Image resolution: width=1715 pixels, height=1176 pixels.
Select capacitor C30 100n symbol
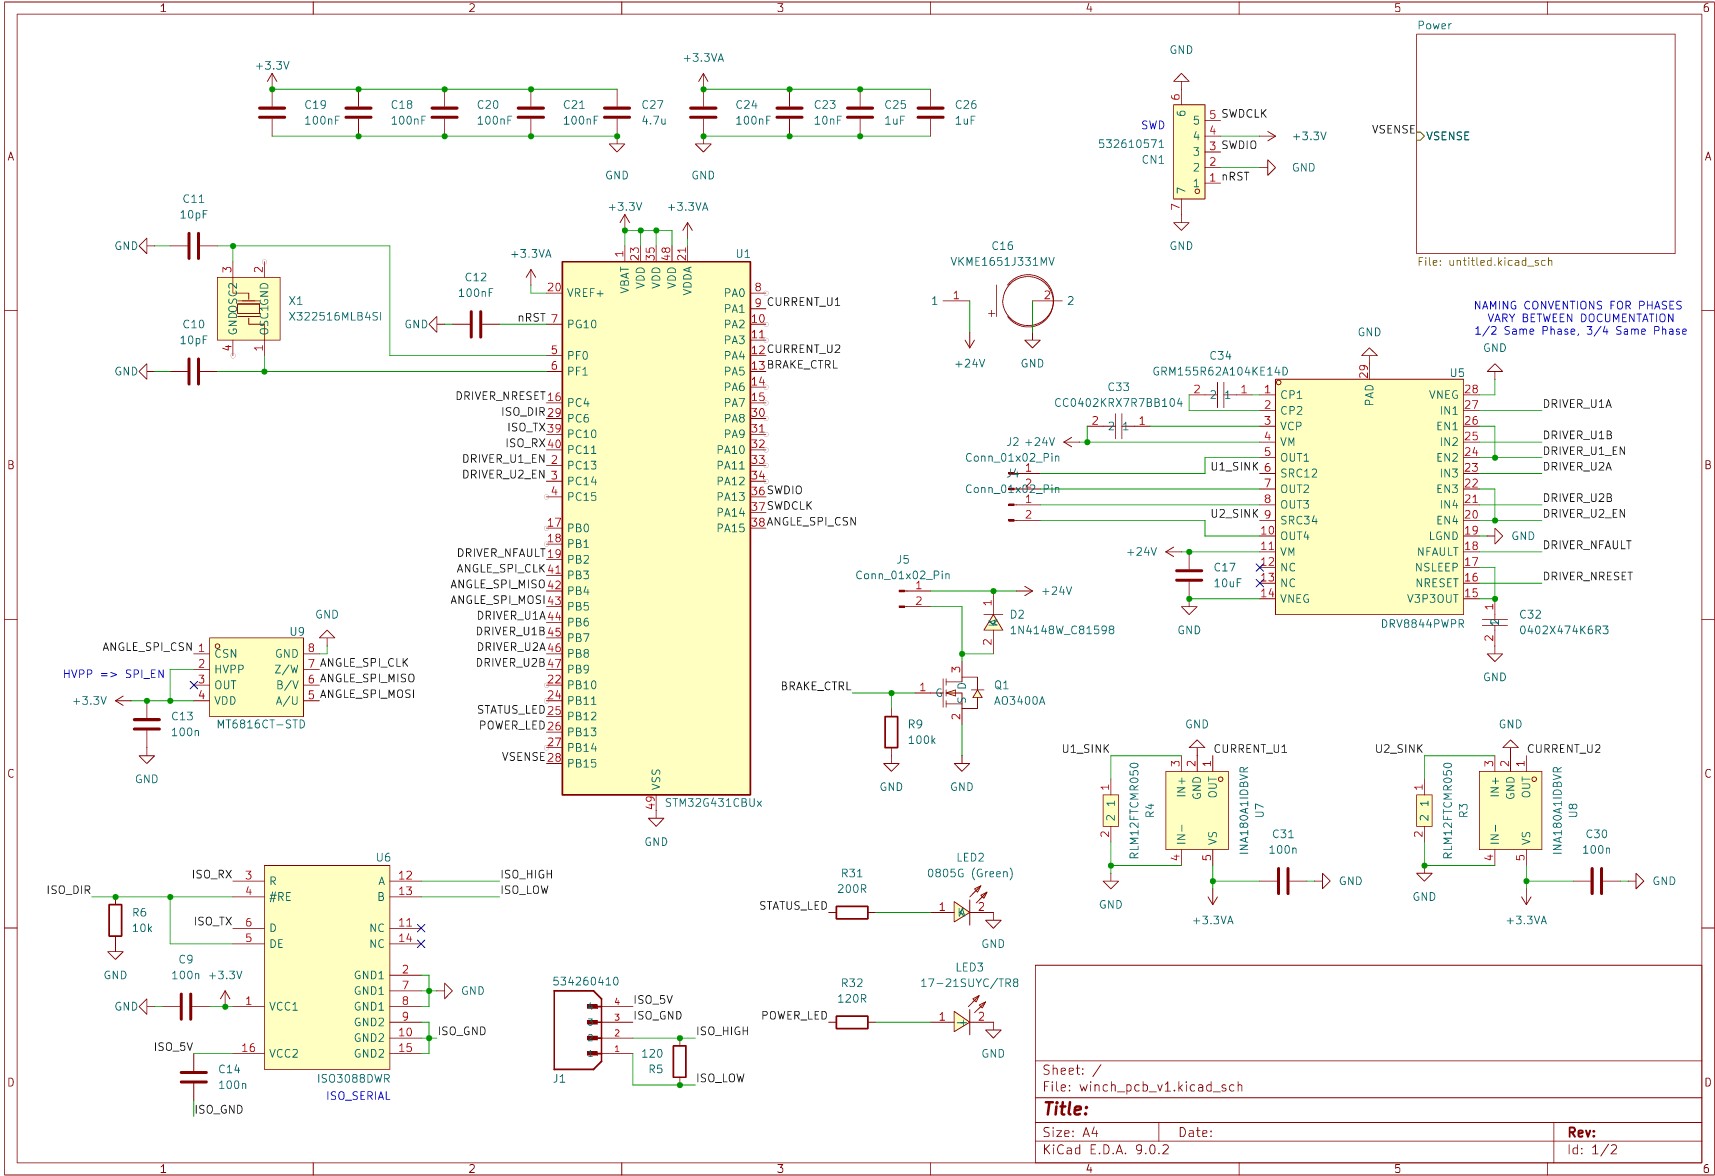point(1597,881)
